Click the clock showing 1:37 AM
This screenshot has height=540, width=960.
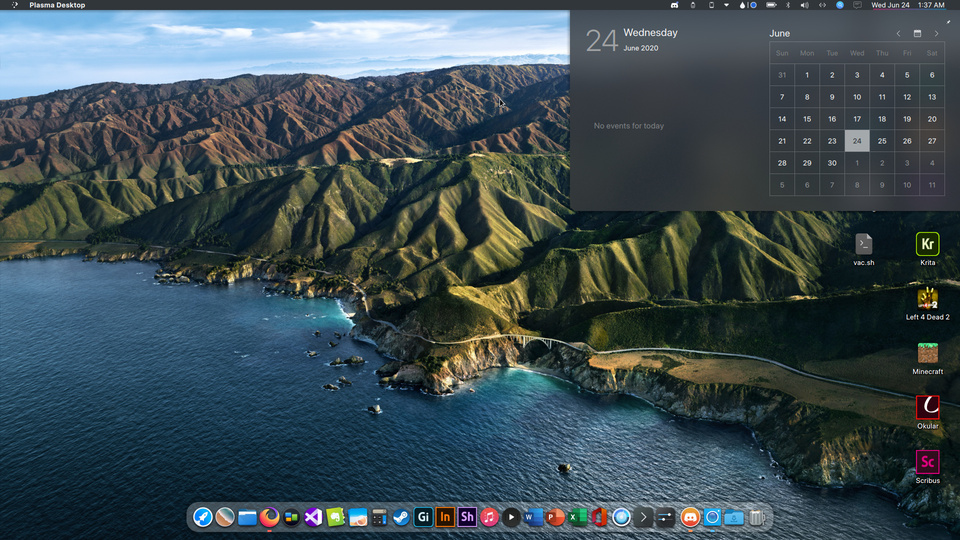931,5
